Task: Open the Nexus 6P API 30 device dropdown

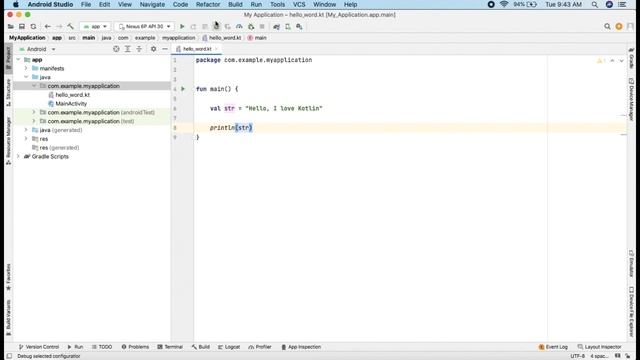Action: pos(144,27)
